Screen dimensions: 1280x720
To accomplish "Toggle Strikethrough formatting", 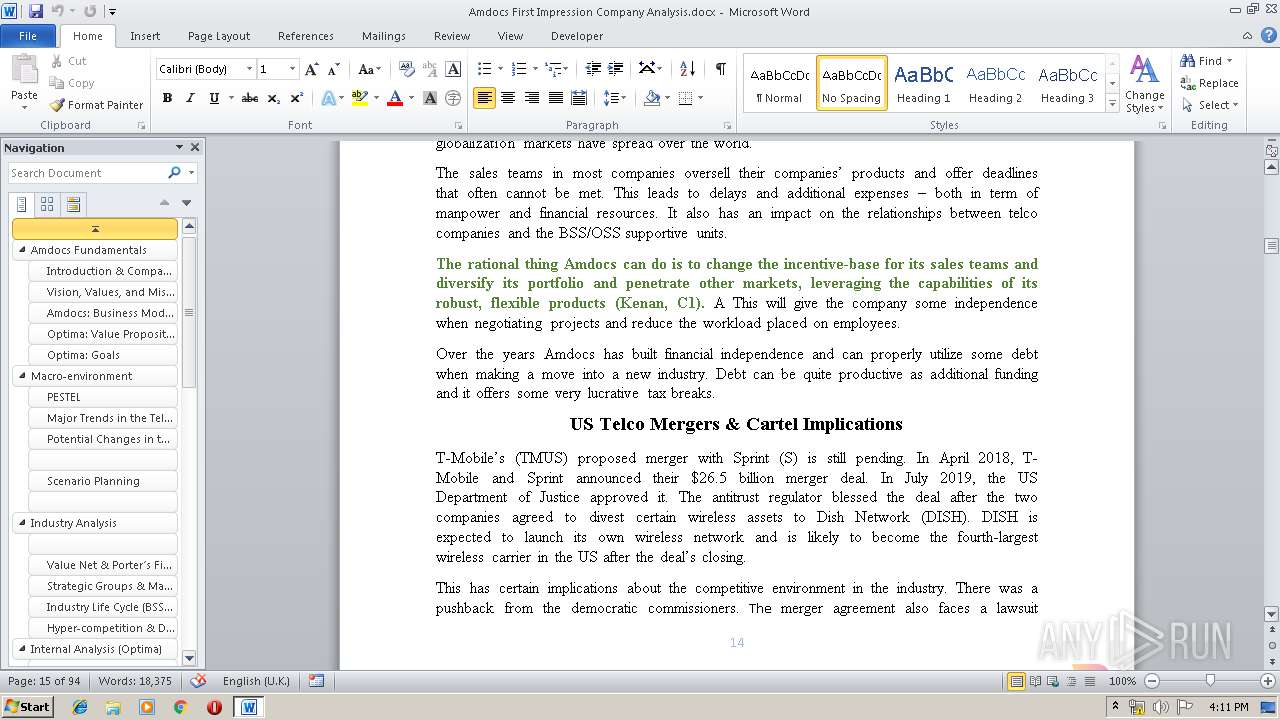I will [250, 98].
